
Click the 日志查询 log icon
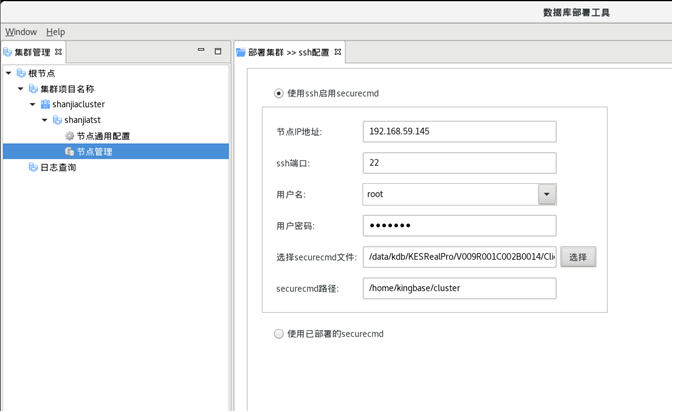(x=33, y=168)
